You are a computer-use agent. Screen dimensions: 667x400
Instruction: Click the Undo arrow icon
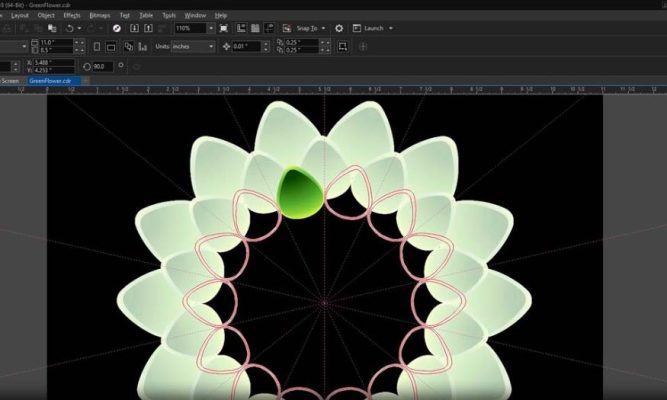[69, 29]
